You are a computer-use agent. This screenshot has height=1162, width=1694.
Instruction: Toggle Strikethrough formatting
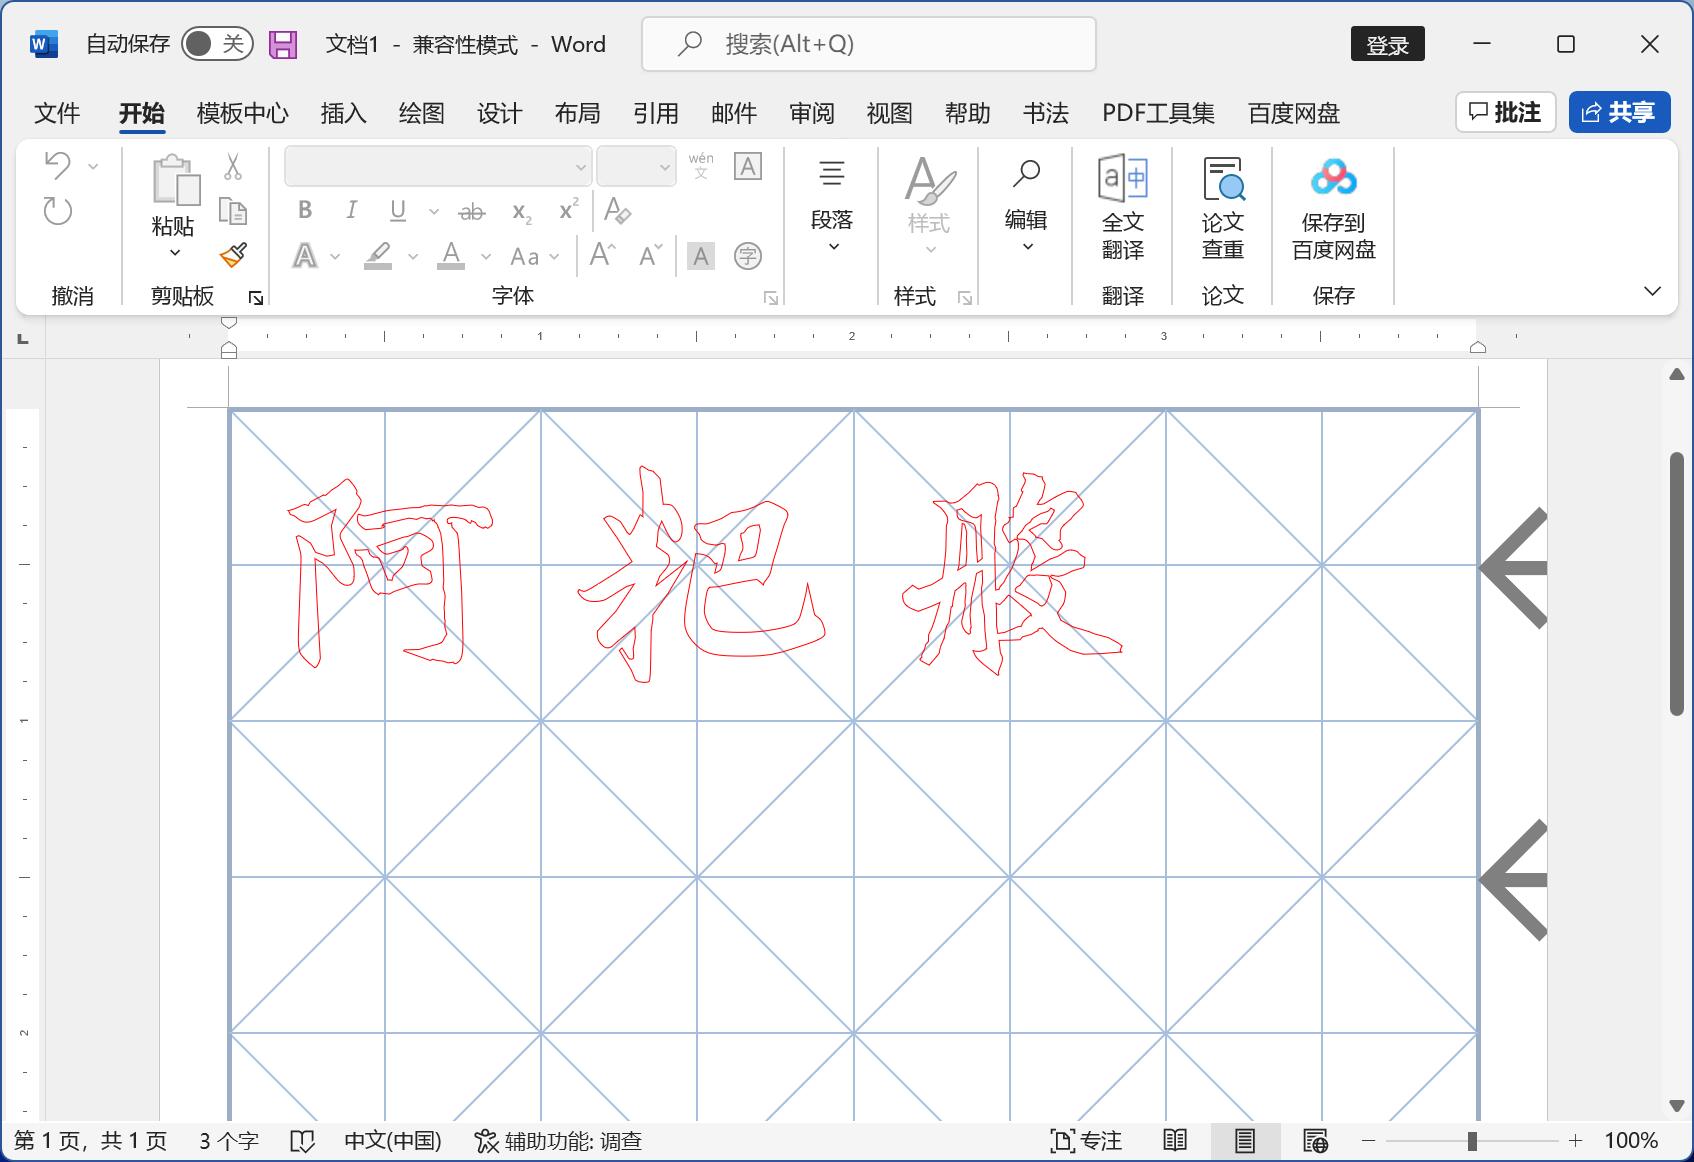coord(471,211)
